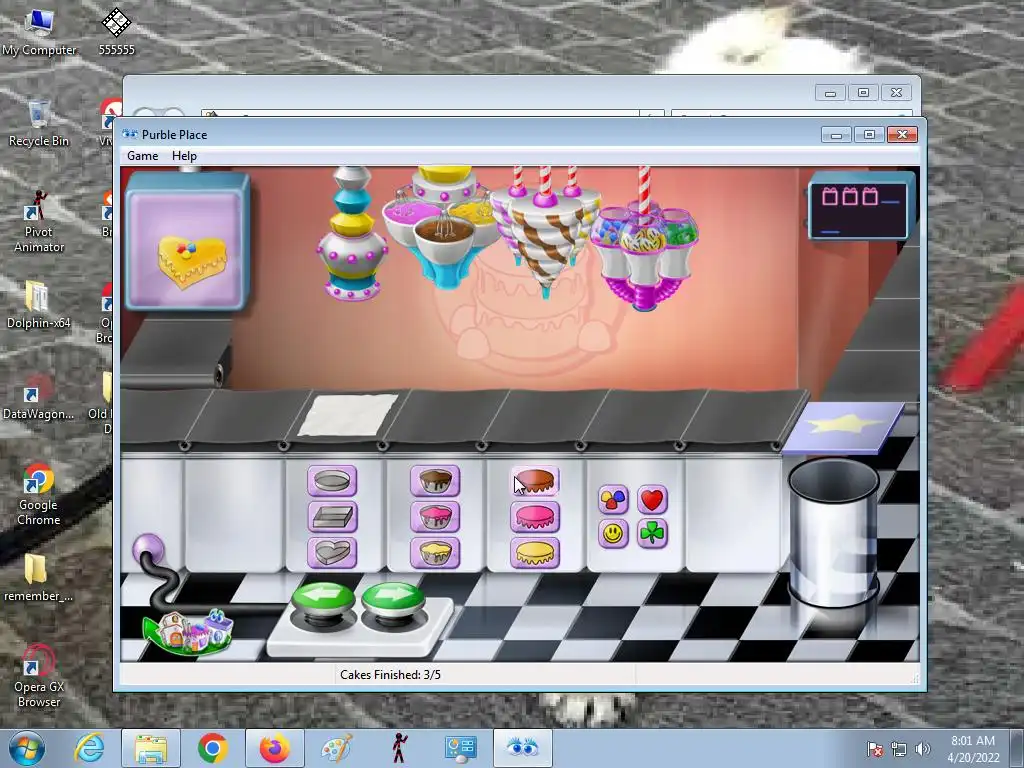The height and width of the screenshot is (768, 1024).
Task: Click the cake order preview screen
Action: 187,241
